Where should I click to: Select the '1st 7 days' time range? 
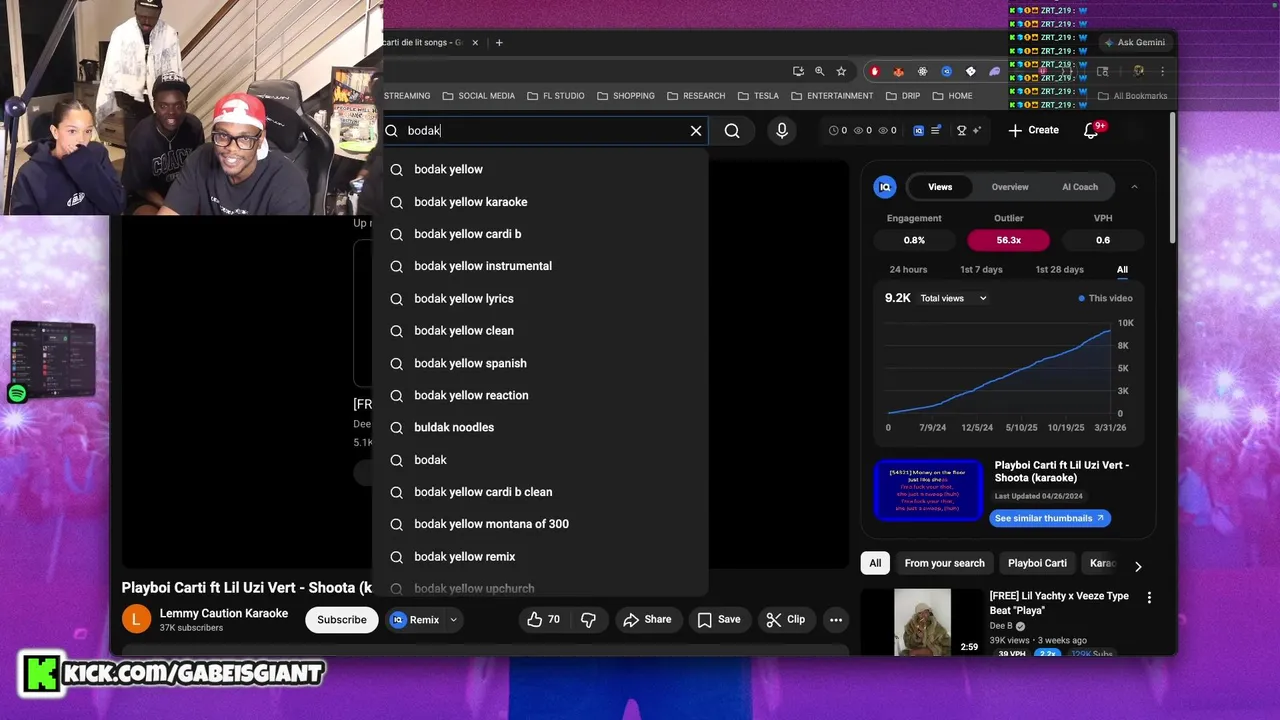click(981, 270)
